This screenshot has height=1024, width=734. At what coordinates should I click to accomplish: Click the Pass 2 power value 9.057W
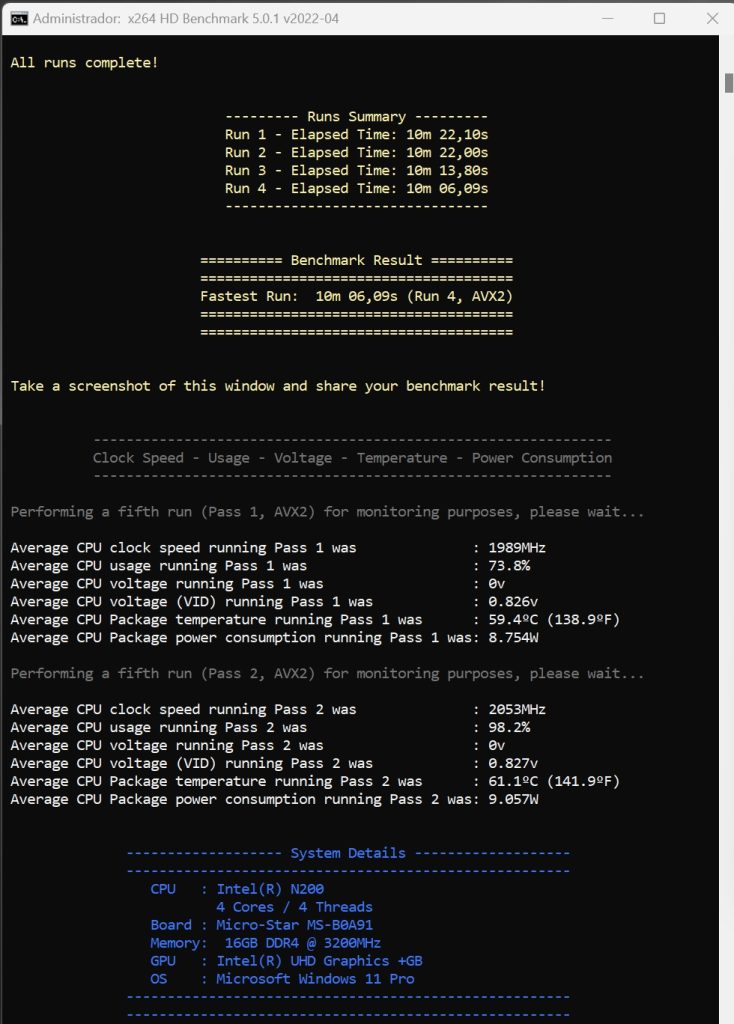513,799
